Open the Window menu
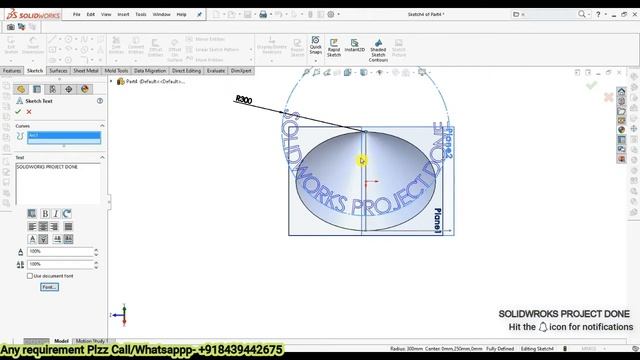Screen dimensions: 640x360 point(162,14)
